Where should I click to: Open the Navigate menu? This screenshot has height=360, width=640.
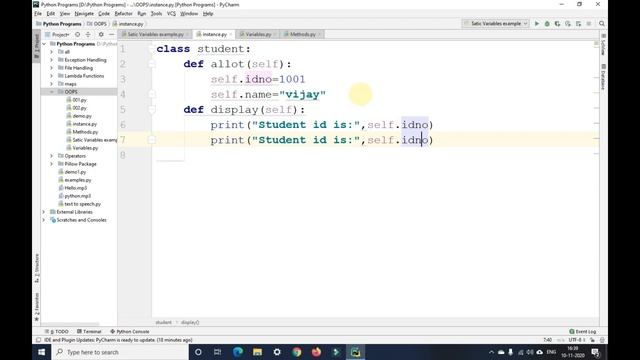click(x=84, y=13)
